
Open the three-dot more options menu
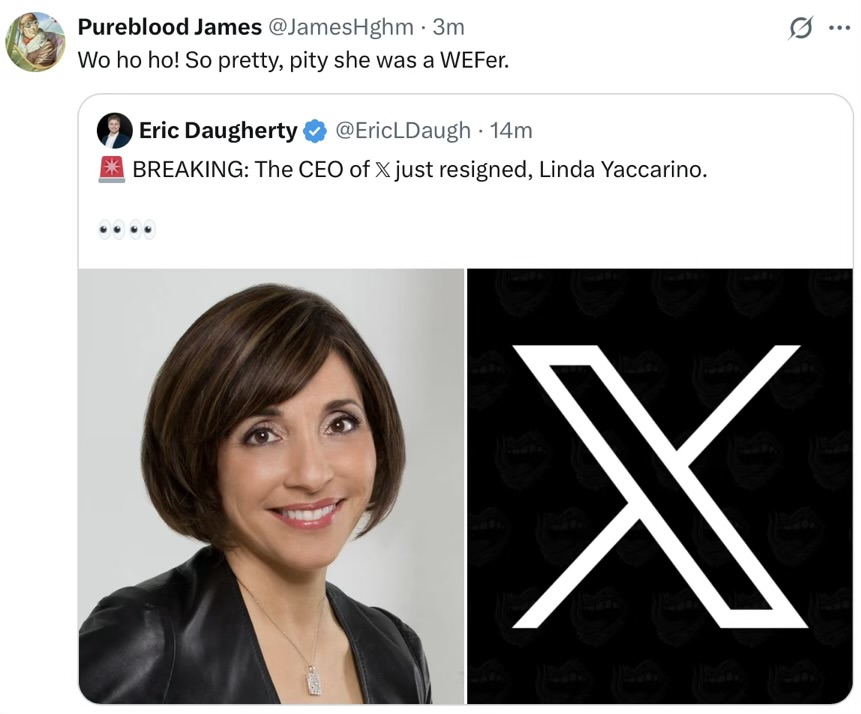point(839,28)
